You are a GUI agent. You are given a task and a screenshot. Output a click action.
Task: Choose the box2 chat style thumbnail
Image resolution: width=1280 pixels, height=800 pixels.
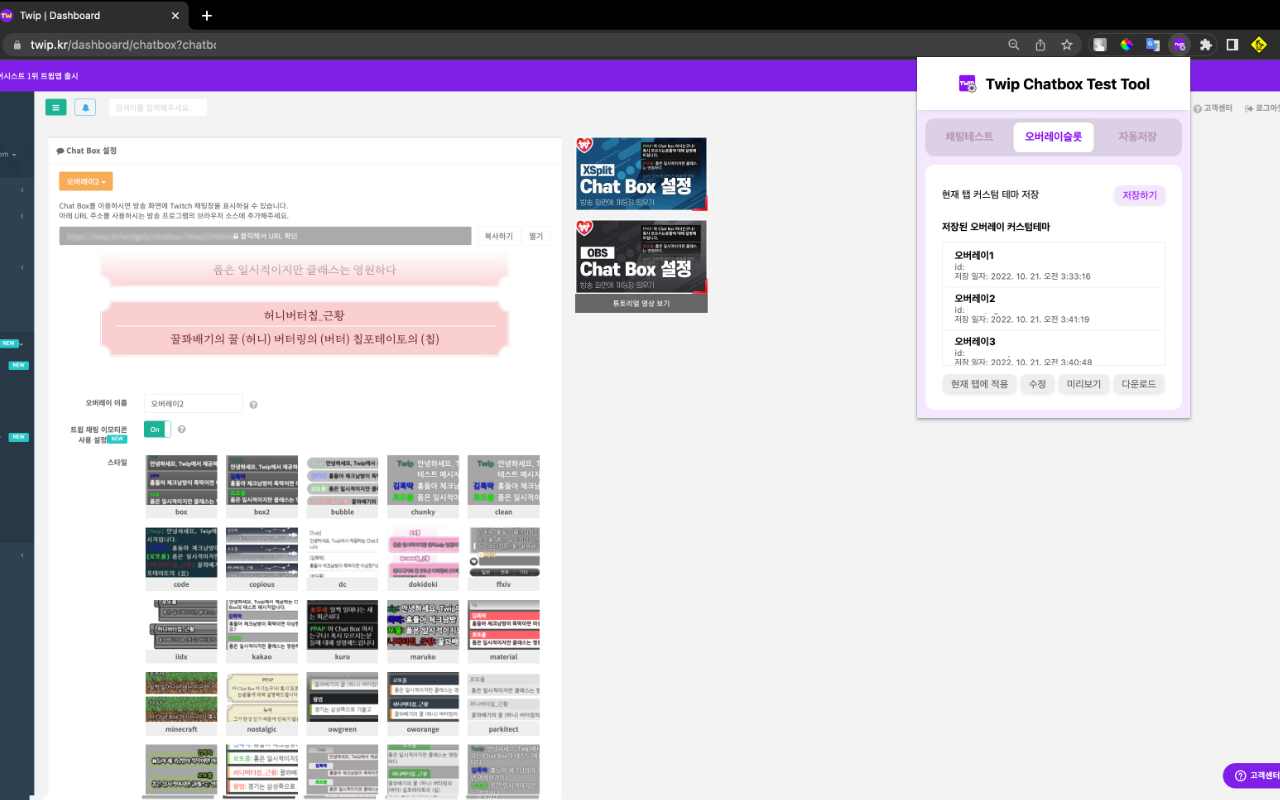(262, 486)
